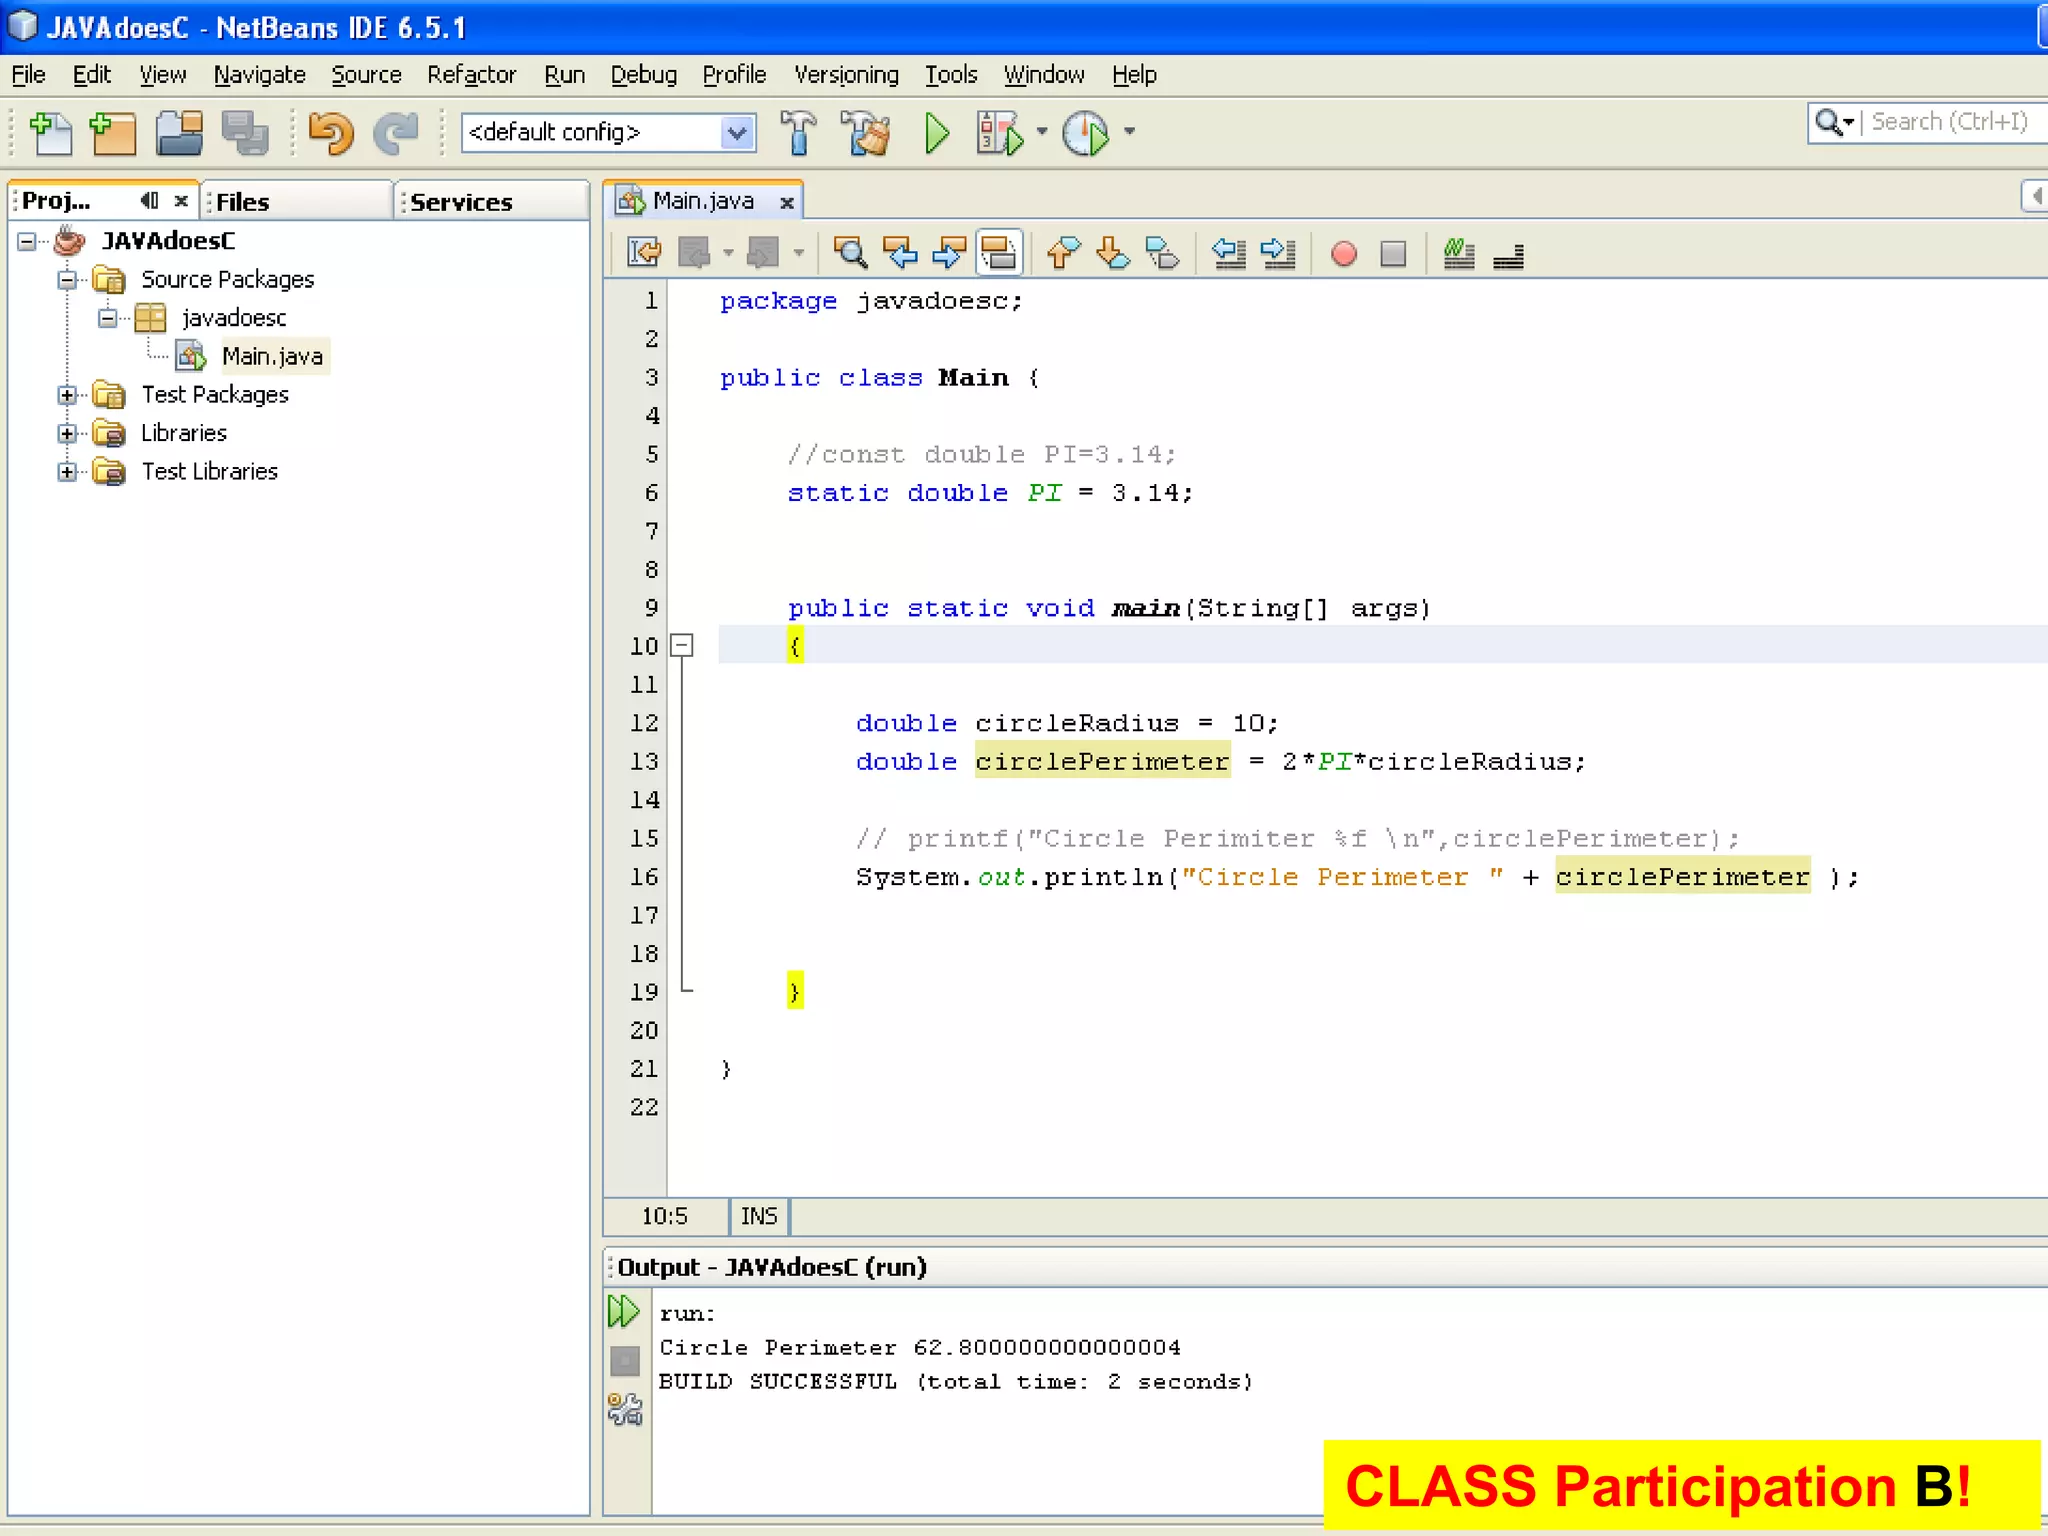
Task: Click the Redo arrow icon
Action: (396, 133)
